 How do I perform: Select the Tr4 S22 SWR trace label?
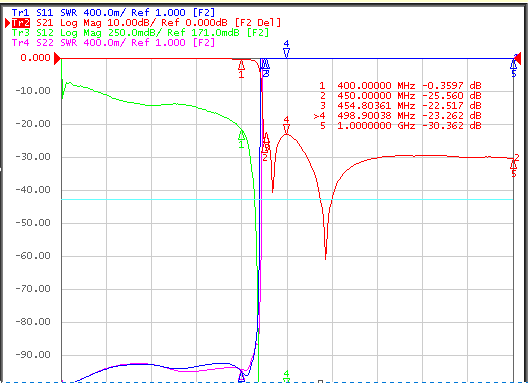tap(113, 42)
